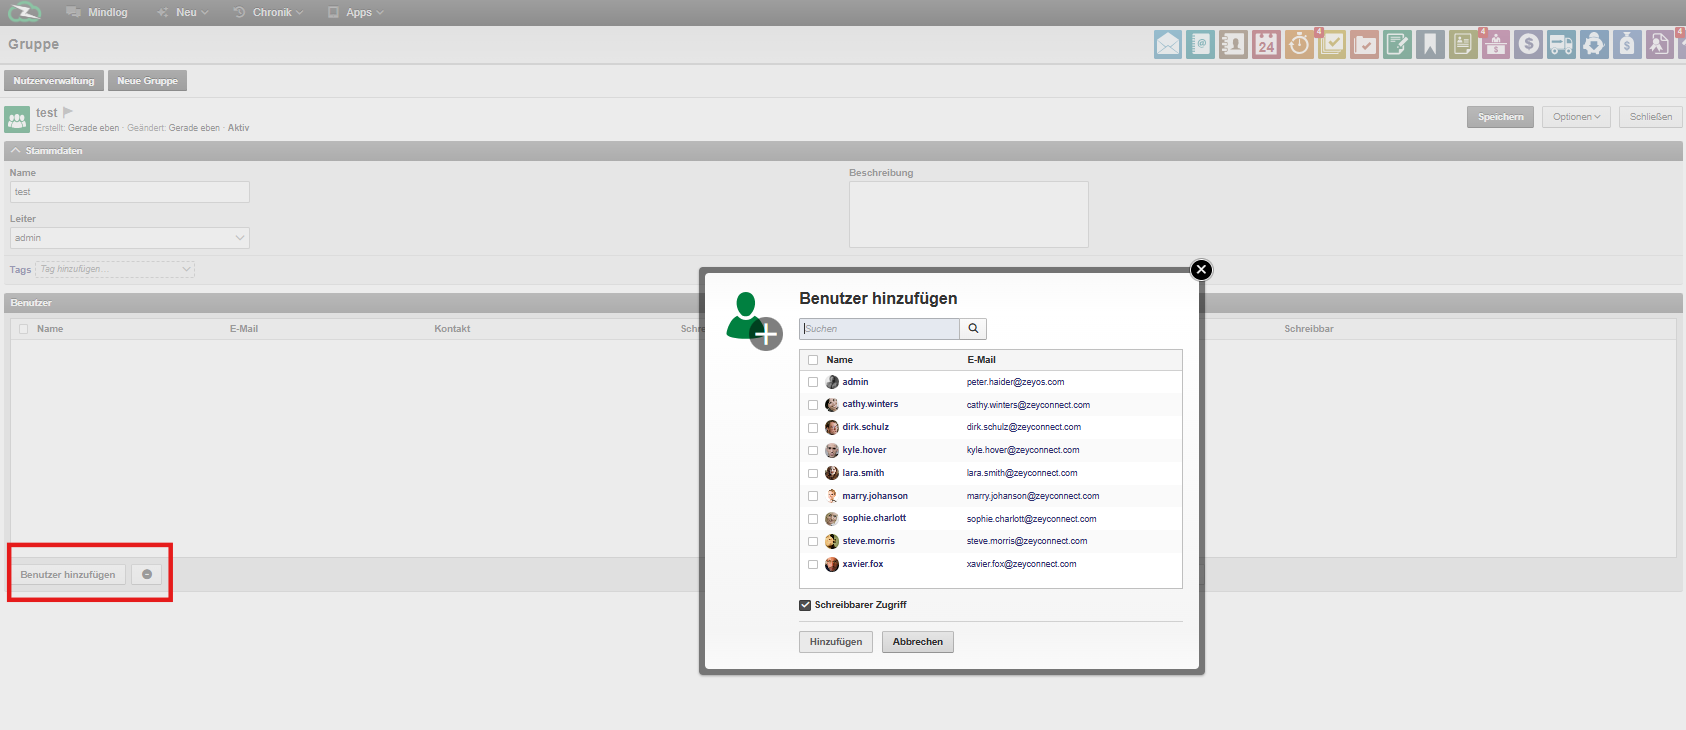Image resolution: width=1686 pixels, height=730 pixels.
Task: Close the dialog with the X icon
Action: (x=1201, y=270)
